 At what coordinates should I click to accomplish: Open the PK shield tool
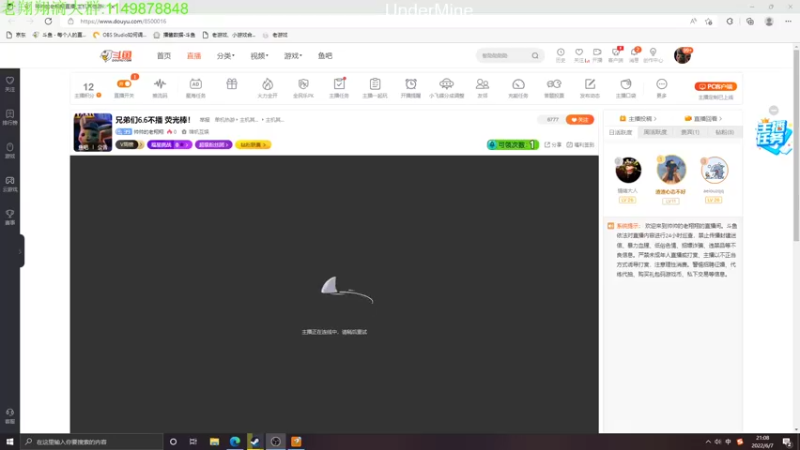pyautogui.click(x=303, y=87)
